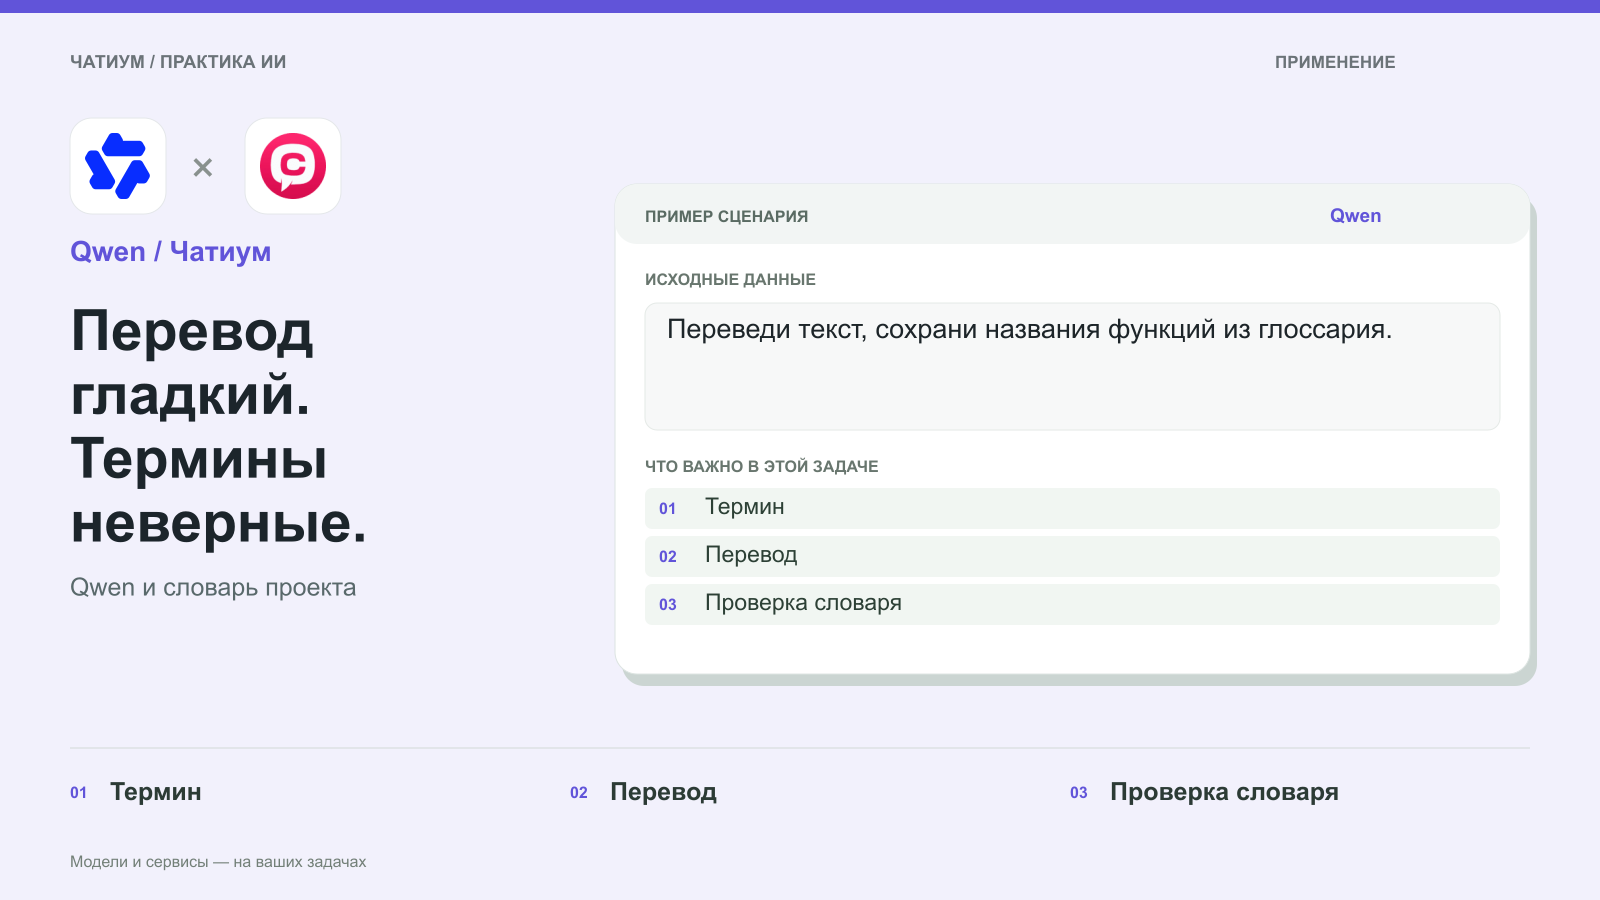The image size is (1600, 900).
Task: Click the 'ПРИМЕР СЦЕНАРИЯ' card header
Action: click(727, 216)
